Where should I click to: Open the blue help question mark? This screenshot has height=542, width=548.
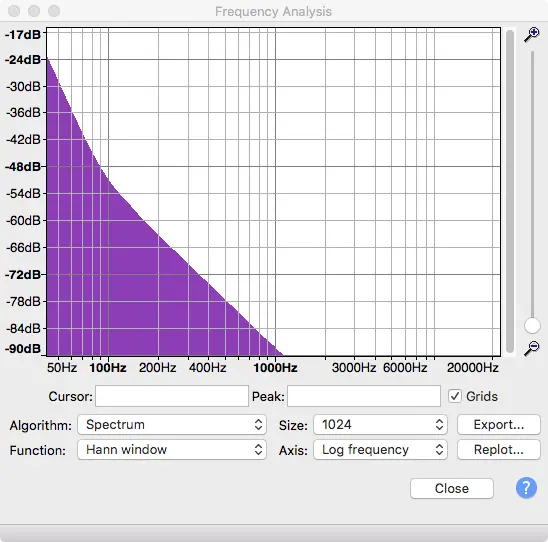pos(526,488)
